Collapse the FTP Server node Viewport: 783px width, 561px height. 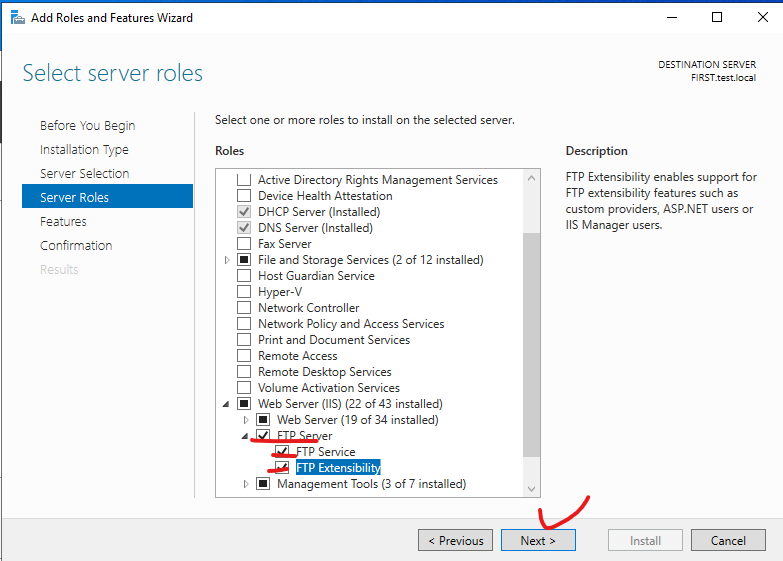(245, 436)
